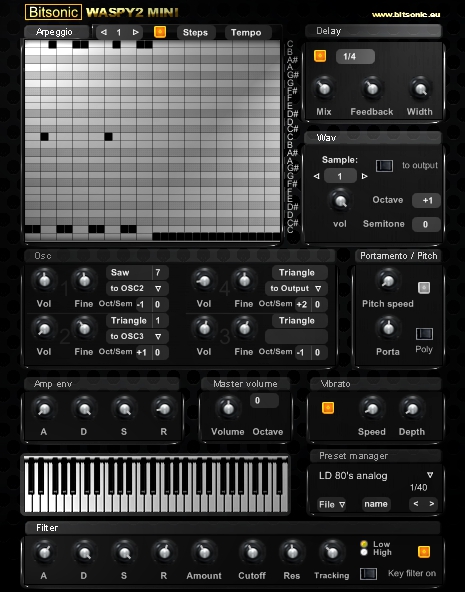Click the Master Volume knob

[x=228, y=408]
